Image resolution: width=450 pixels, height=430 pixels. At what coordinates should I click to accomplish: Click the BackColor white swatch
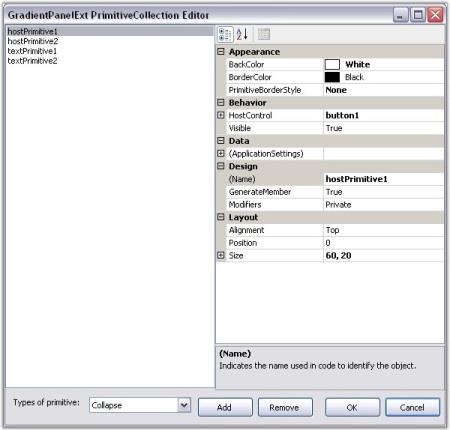(332, 64)
